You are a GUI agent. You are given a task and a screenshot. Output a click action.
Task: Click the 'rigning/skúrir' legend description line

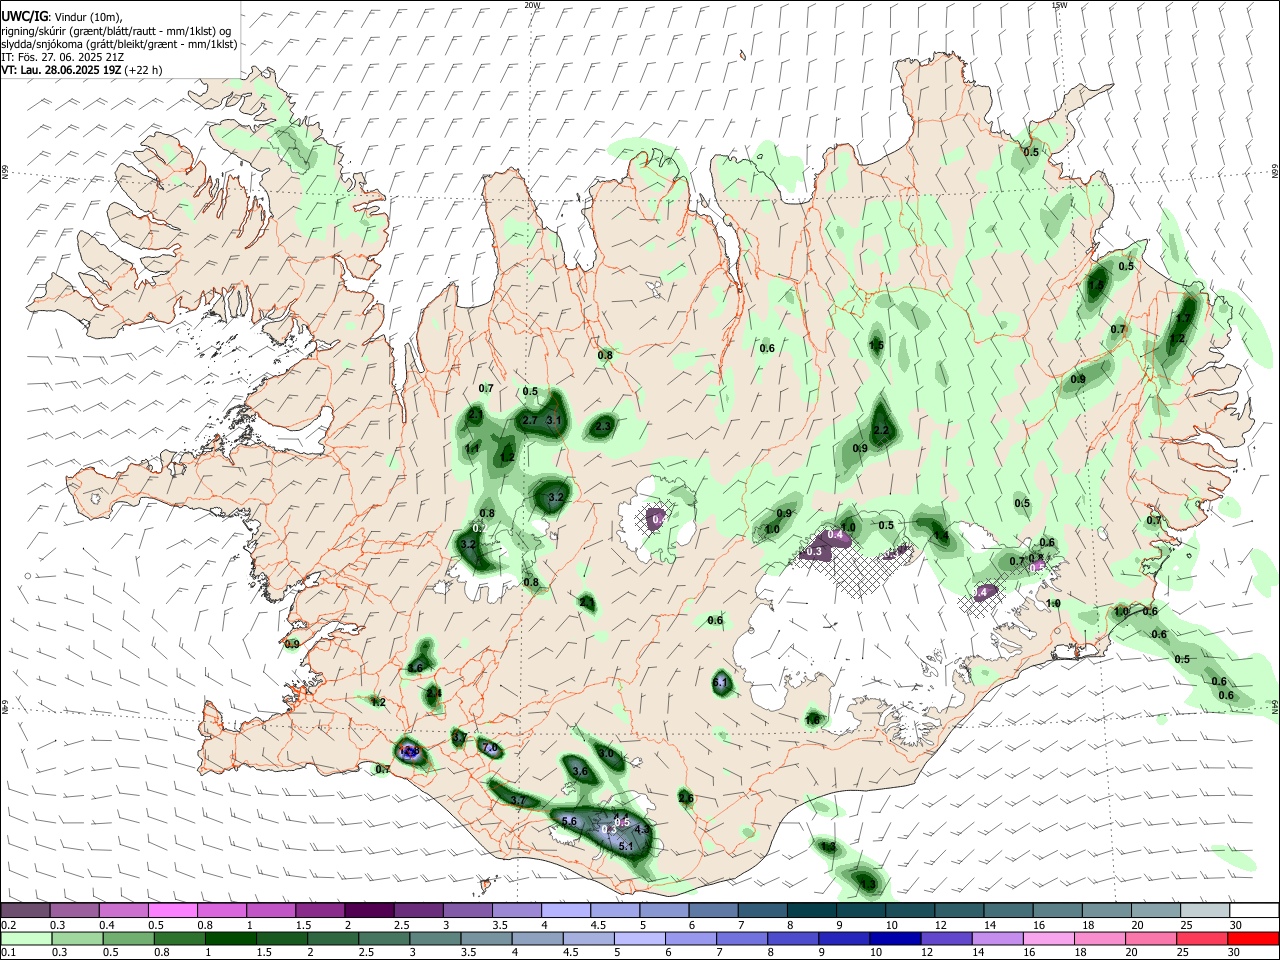(x=116, y=31)
